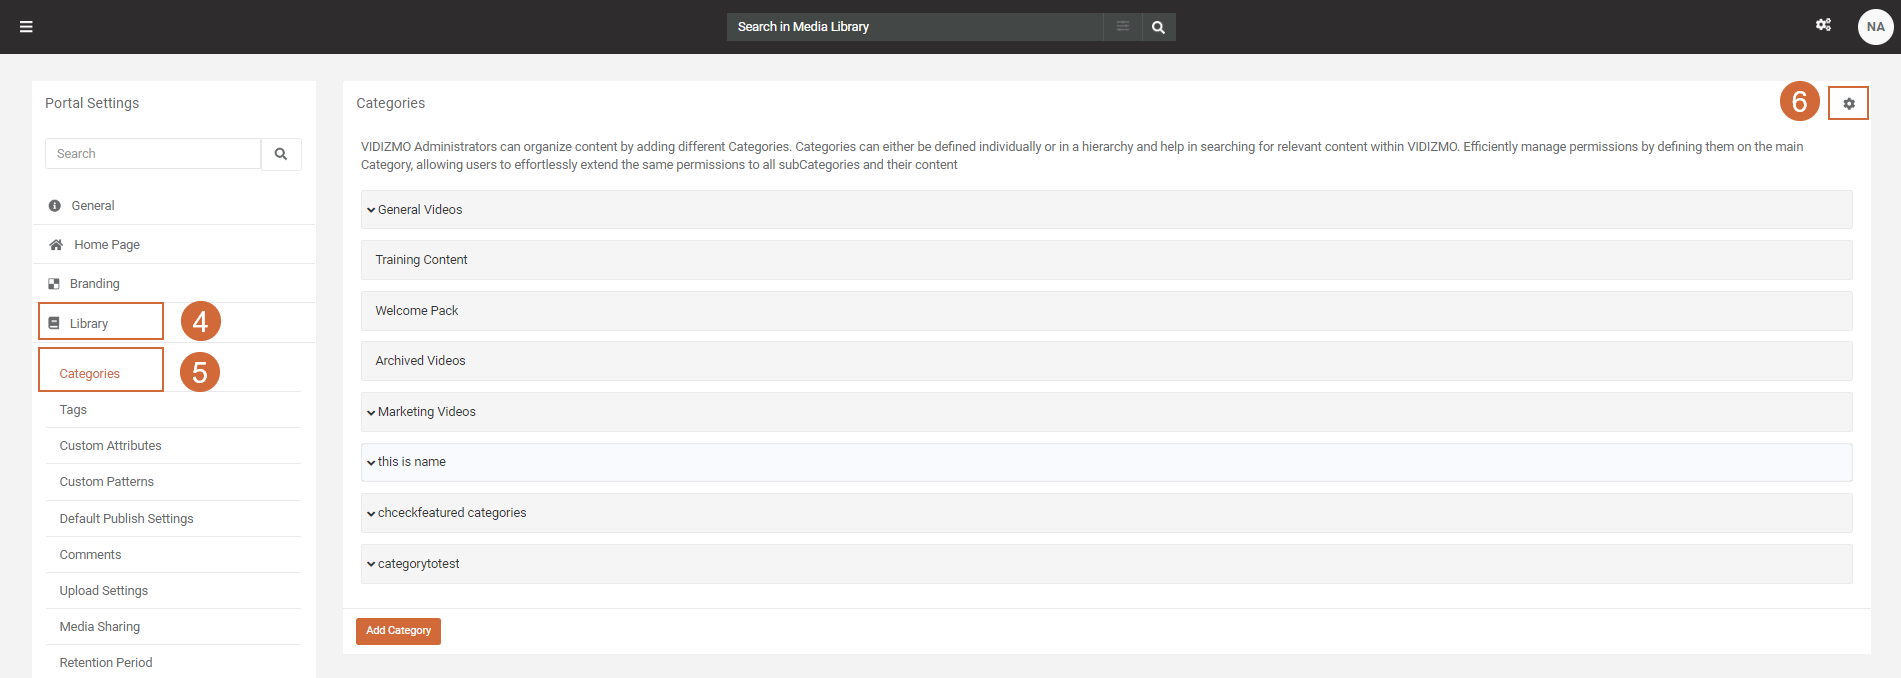
Task: Click the Add Category button
Action: click(x=398, y=631)
